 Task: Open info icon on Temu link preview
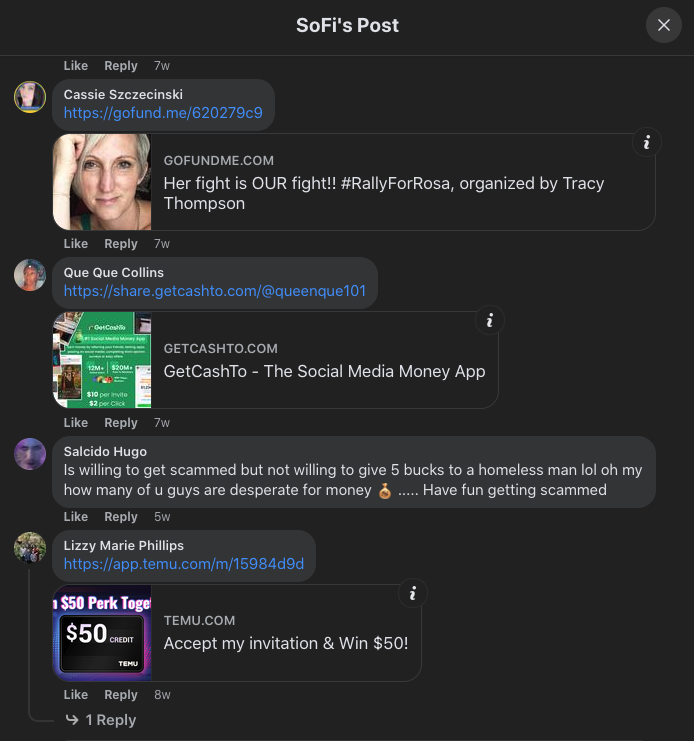pos(412,594)
